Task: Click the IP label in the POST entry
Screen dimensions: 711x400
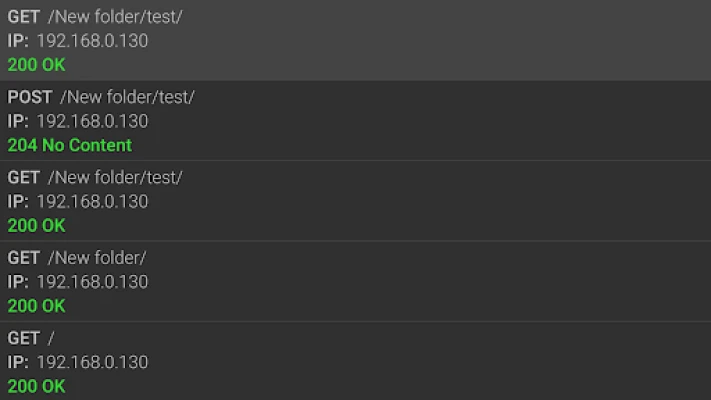Action: click(18, 121)
